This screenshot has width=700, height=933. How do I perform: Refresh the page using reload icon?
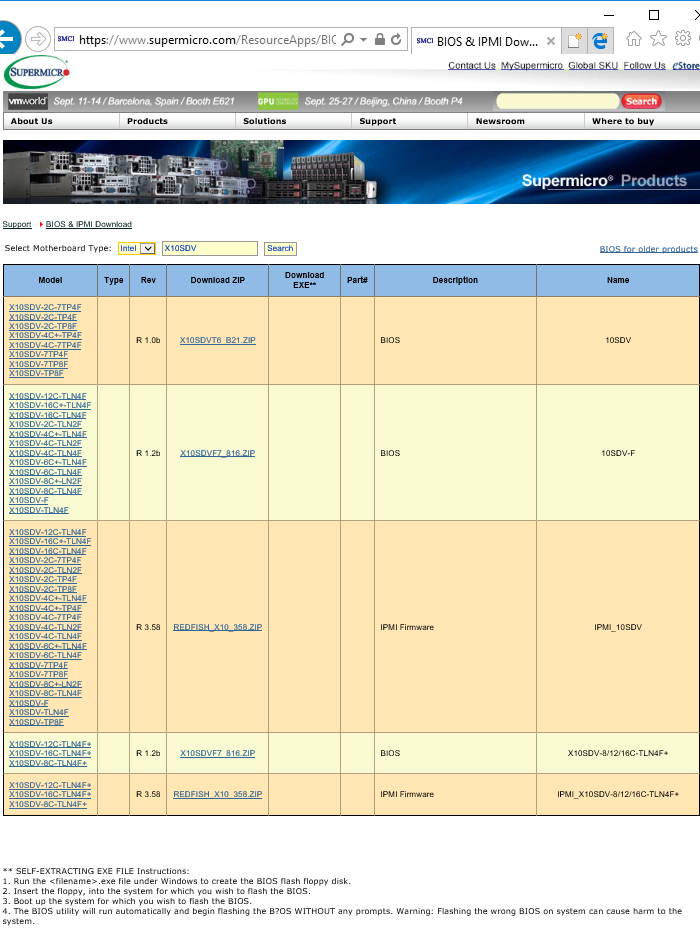[396, 40]
